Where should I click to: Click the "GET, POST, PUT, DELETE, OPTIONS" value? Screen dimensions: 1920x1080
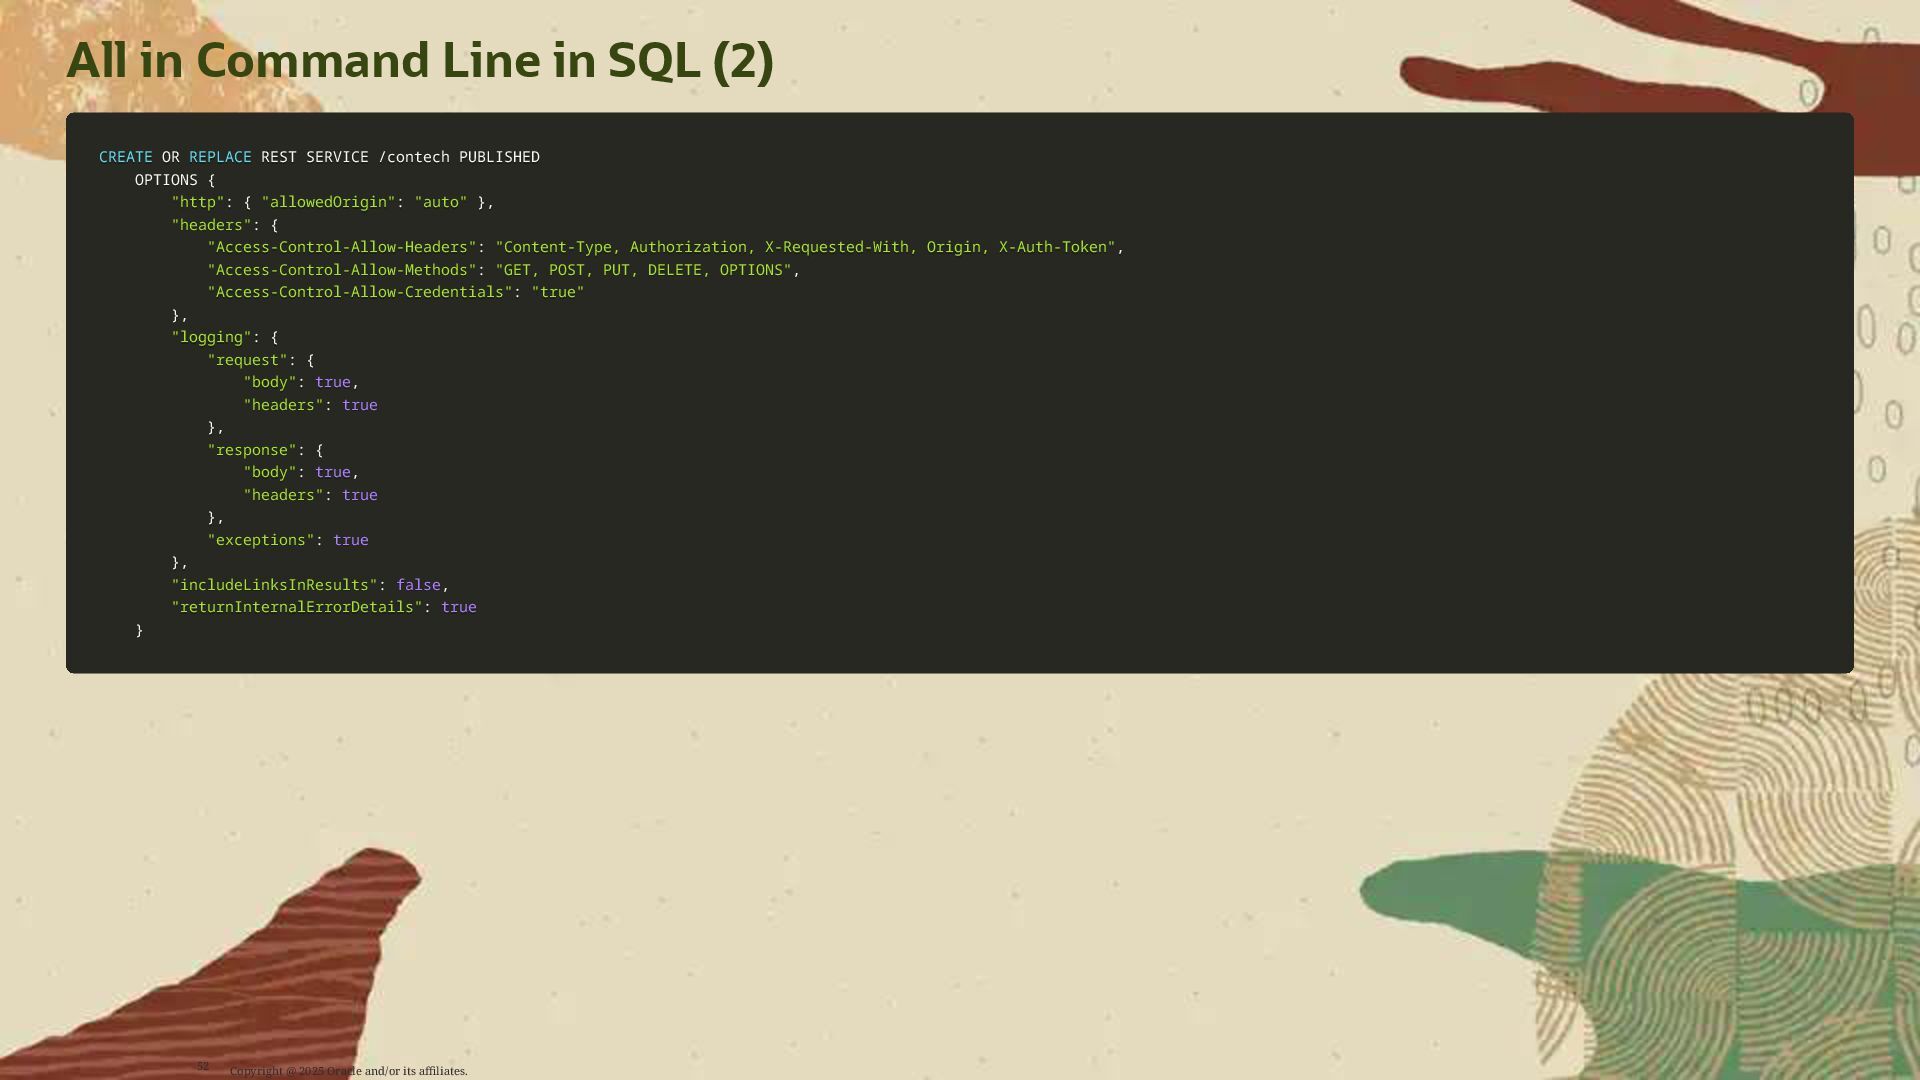coord(643,270)
